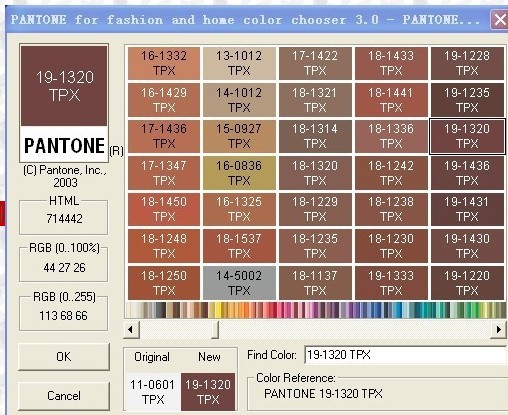Pick the 16-1325 TPX swatch
508x415 pixels.
point(239,209)
